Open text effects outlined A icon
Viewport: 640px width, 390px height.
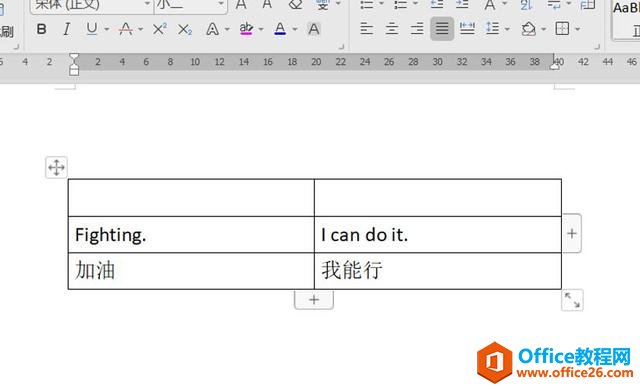[212, 29]
